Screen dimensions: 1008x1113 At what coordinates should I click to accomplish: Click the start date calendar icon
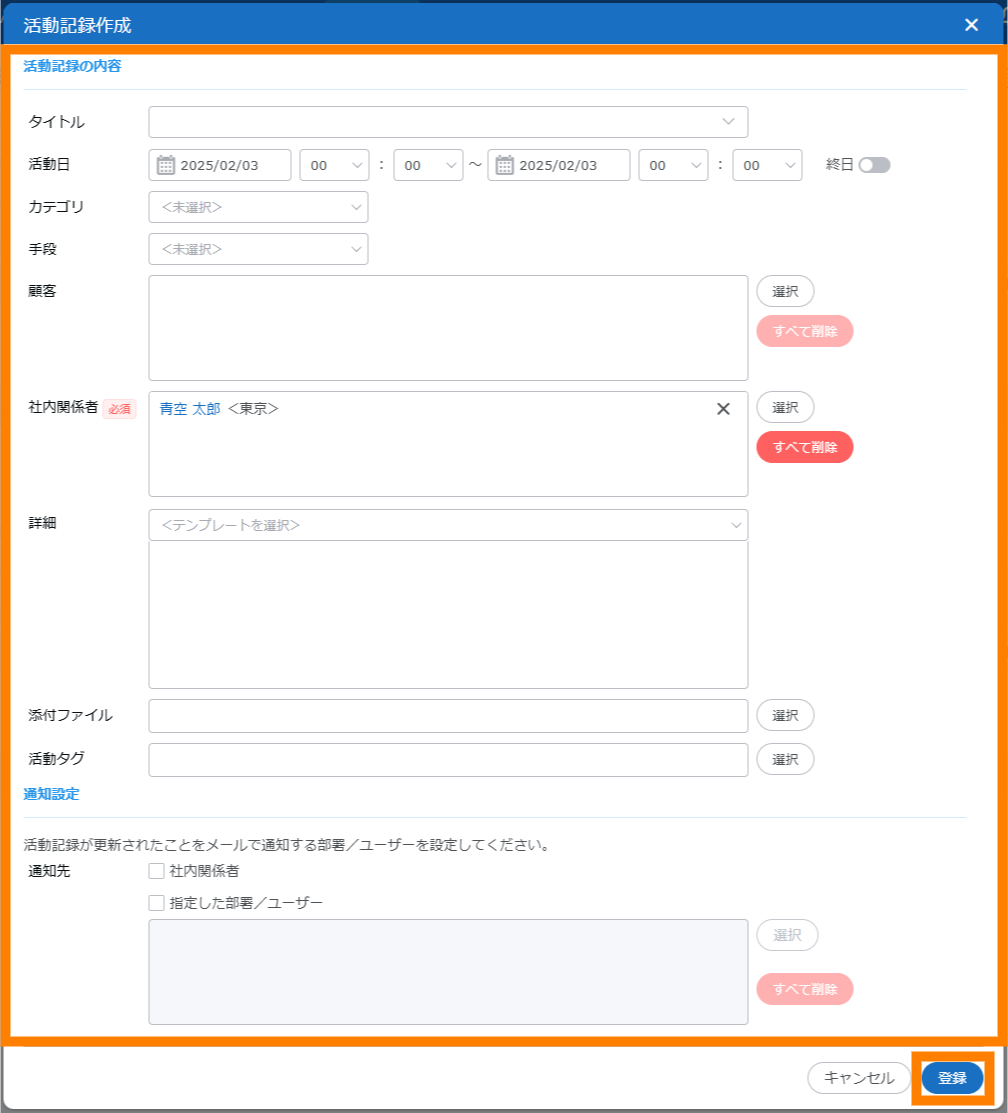(x=166, y=165)
